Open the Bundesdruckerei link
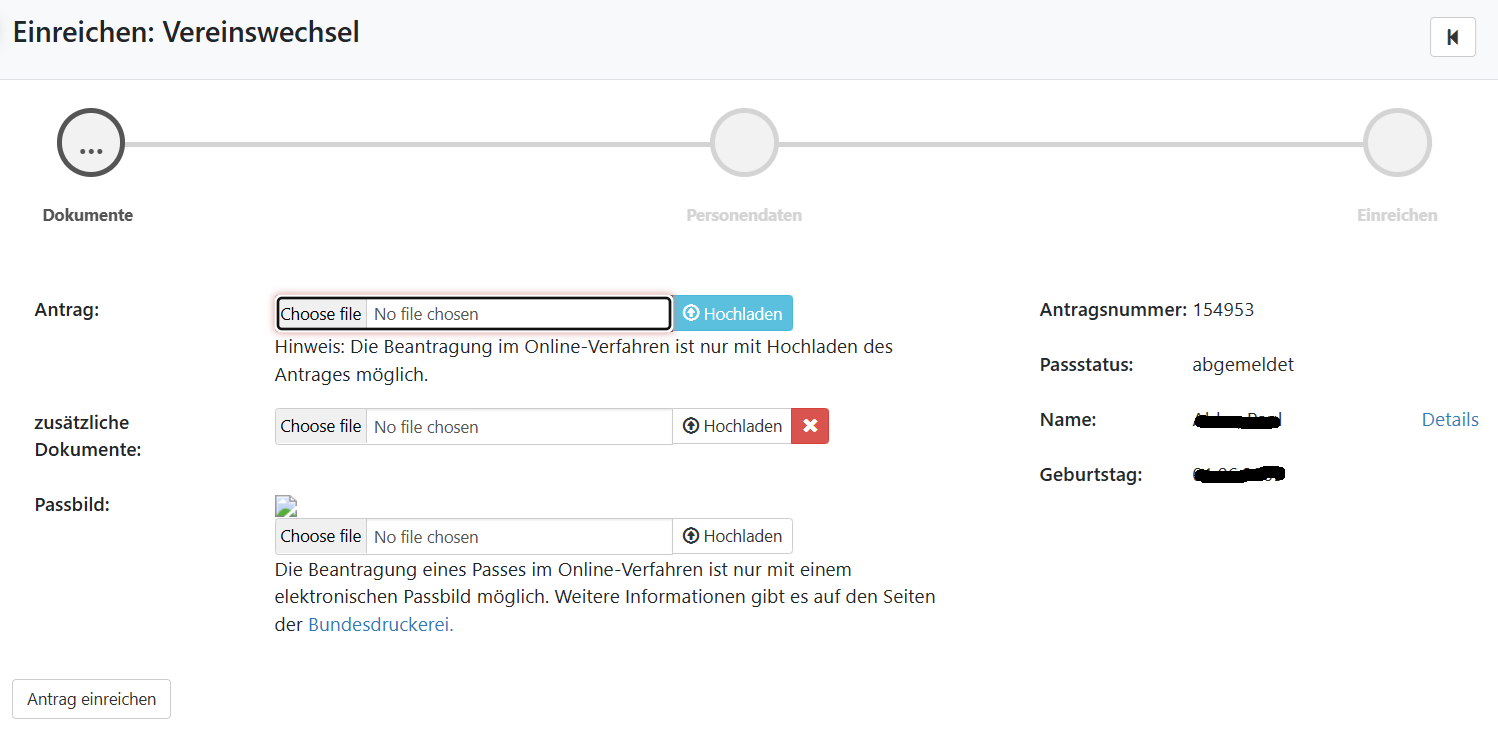The width and height of the screenshot is (1498, 731). coord(380,625)
